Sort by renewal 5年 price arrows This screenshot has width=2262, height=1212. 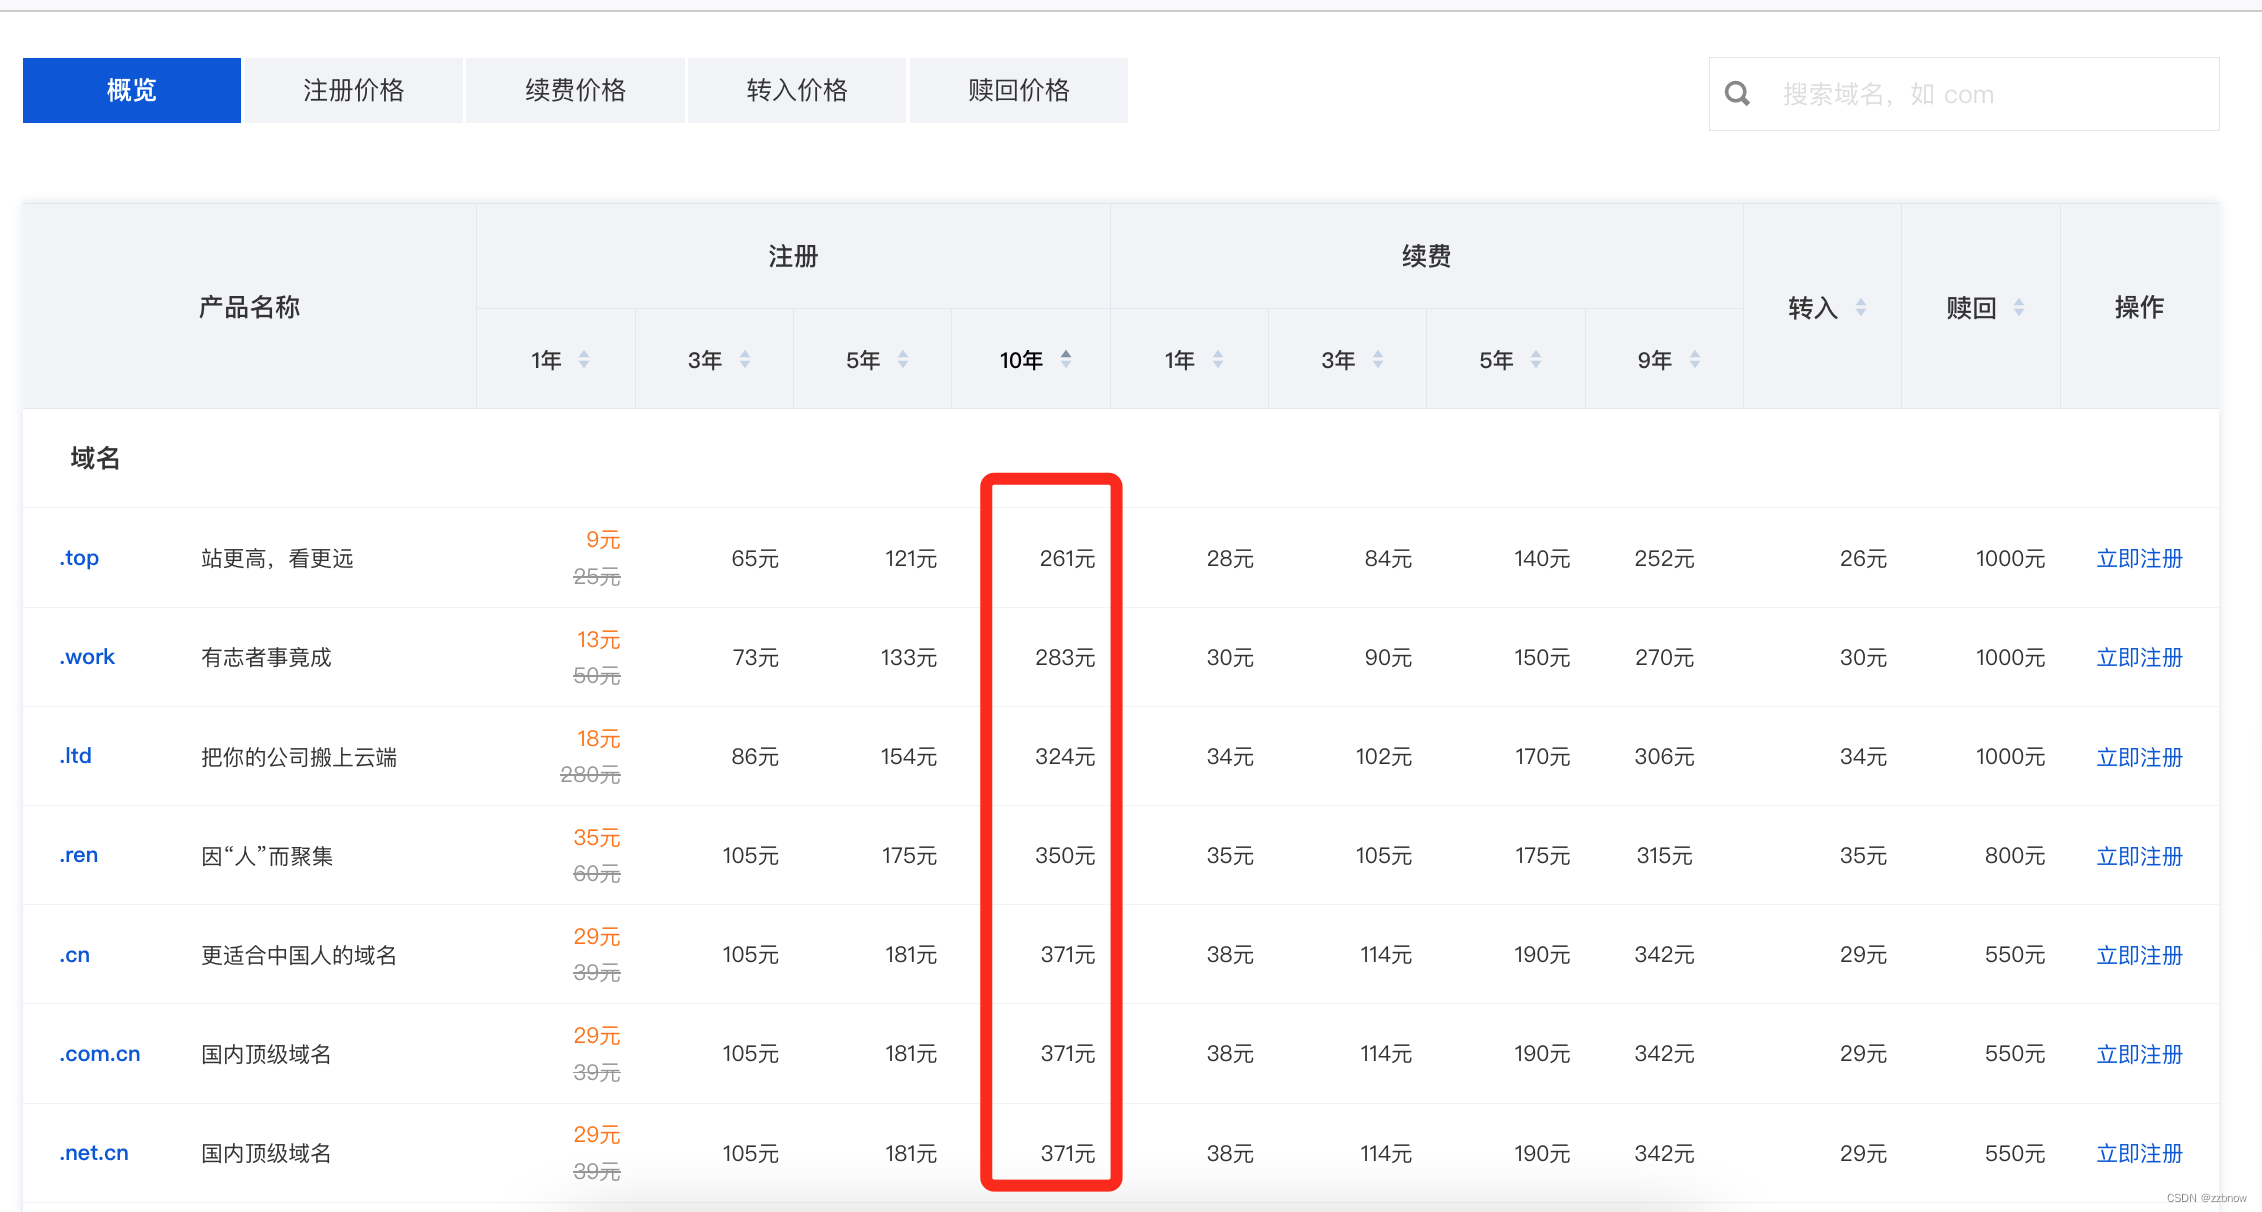click(1536, 359)
